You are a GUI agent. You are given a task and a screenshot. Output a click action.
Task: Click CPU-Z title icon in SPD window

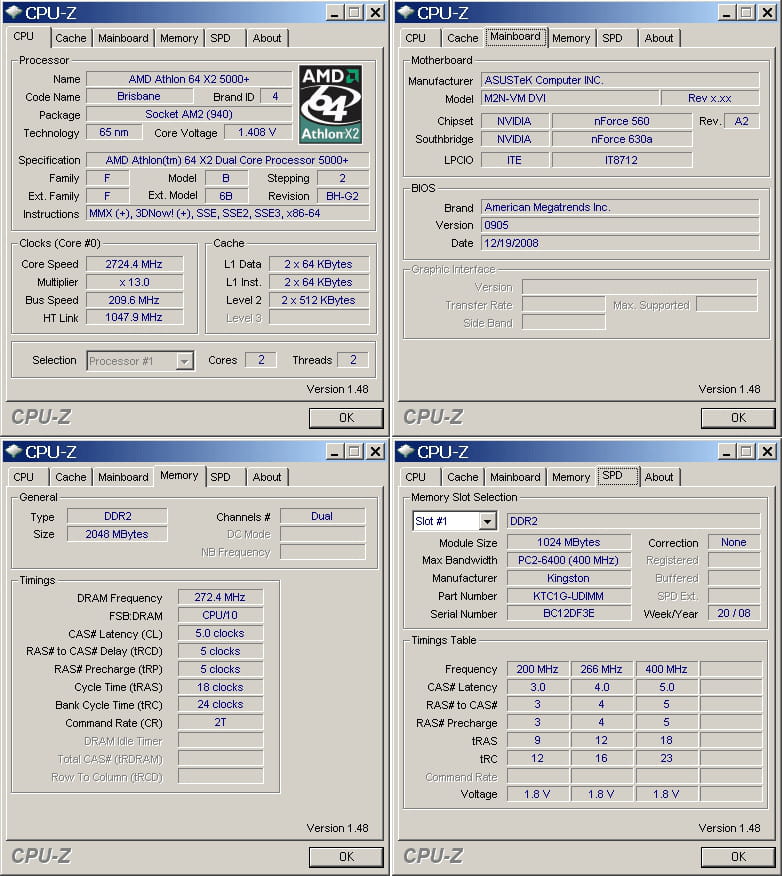[406, 451]
